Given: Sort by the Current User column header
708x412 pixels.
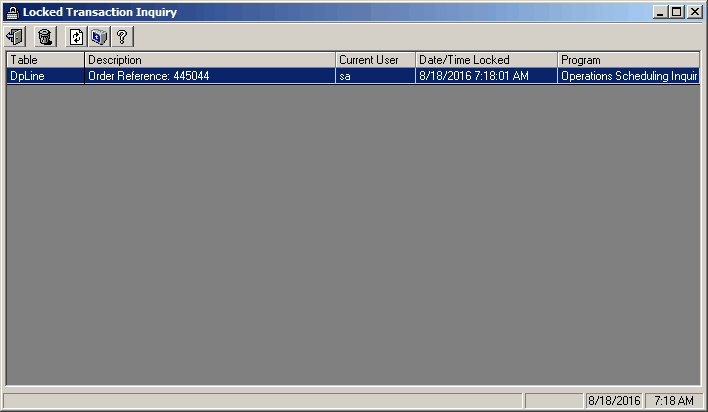Looking at the screenshot, I should (375, 60).
